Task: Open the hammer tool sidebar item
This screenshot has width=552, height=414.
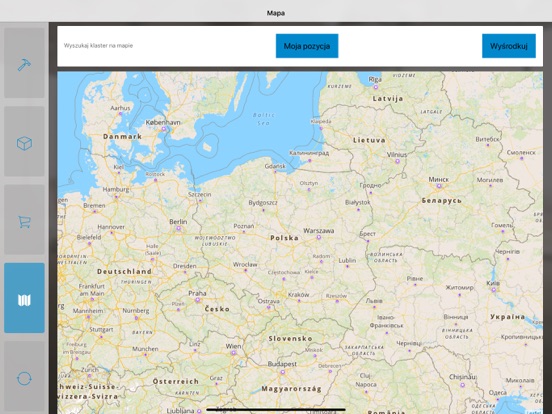Action: pyautogui.click(x=24, y=63)
